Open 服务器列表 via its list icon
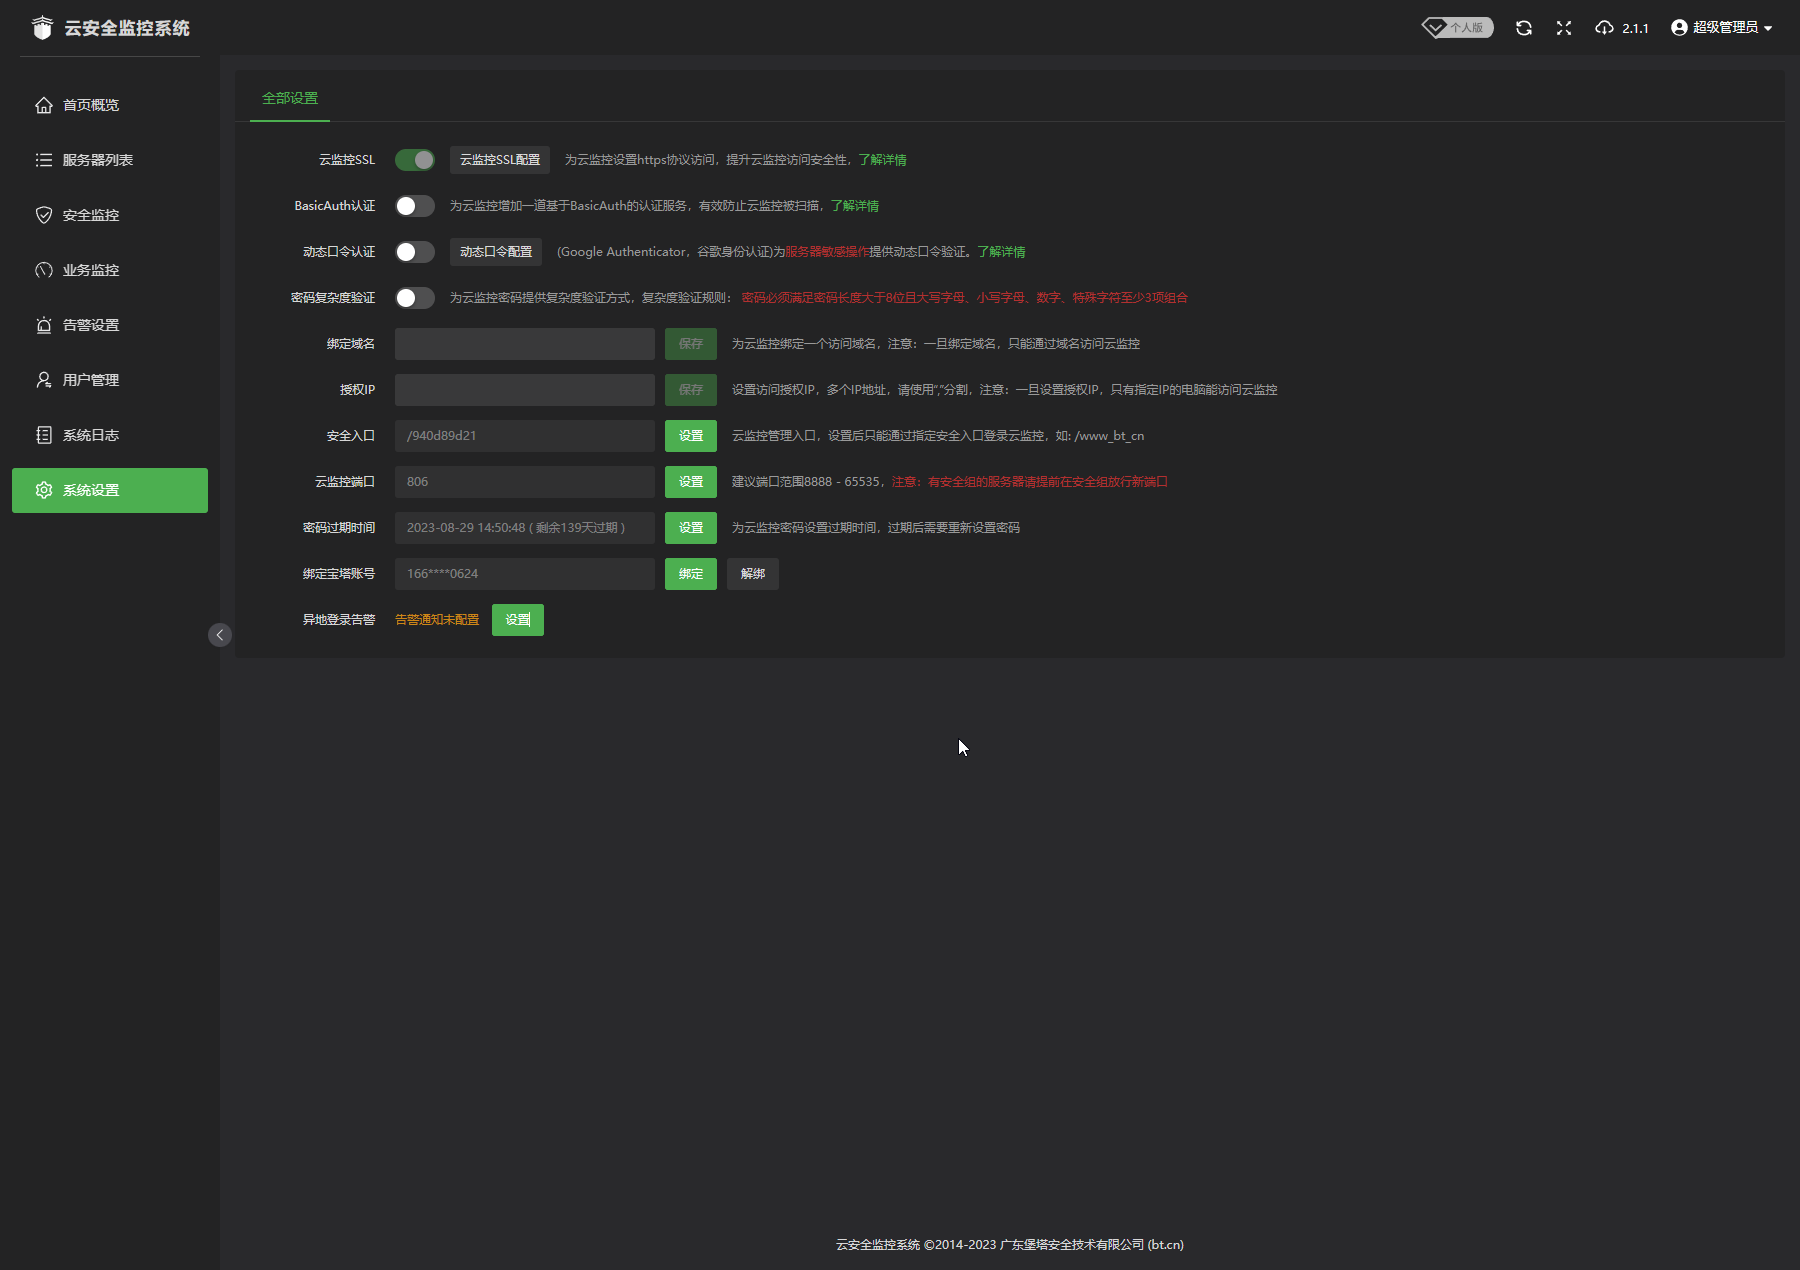Viewport: 1800px width, 1270px height. [x=44, y=160]
